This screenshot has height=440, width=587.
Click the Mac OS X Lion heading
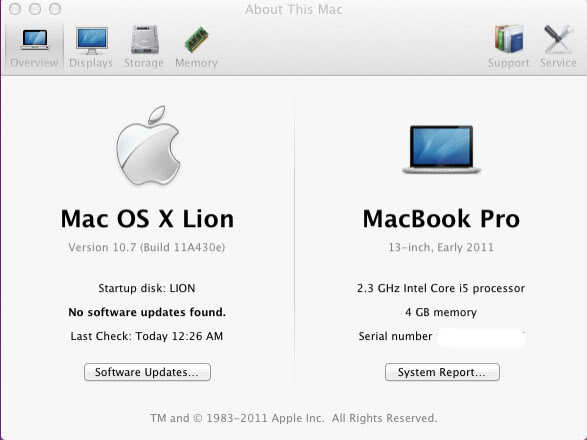pyautogui.click(x=147, y=219)
